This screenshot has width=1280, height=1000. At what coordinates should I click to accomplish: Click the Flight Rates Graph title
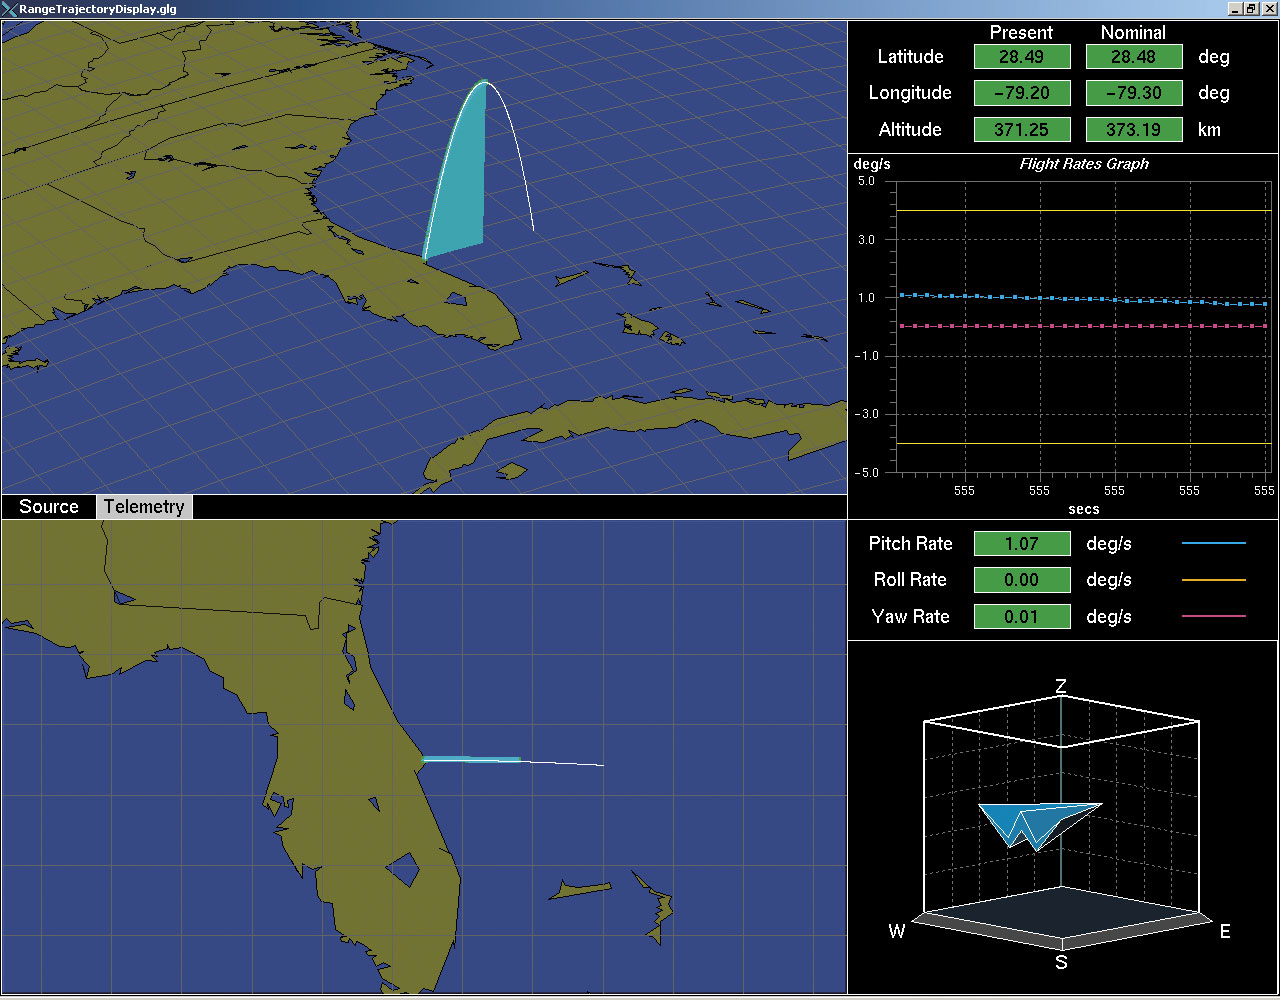point(1084,164)
